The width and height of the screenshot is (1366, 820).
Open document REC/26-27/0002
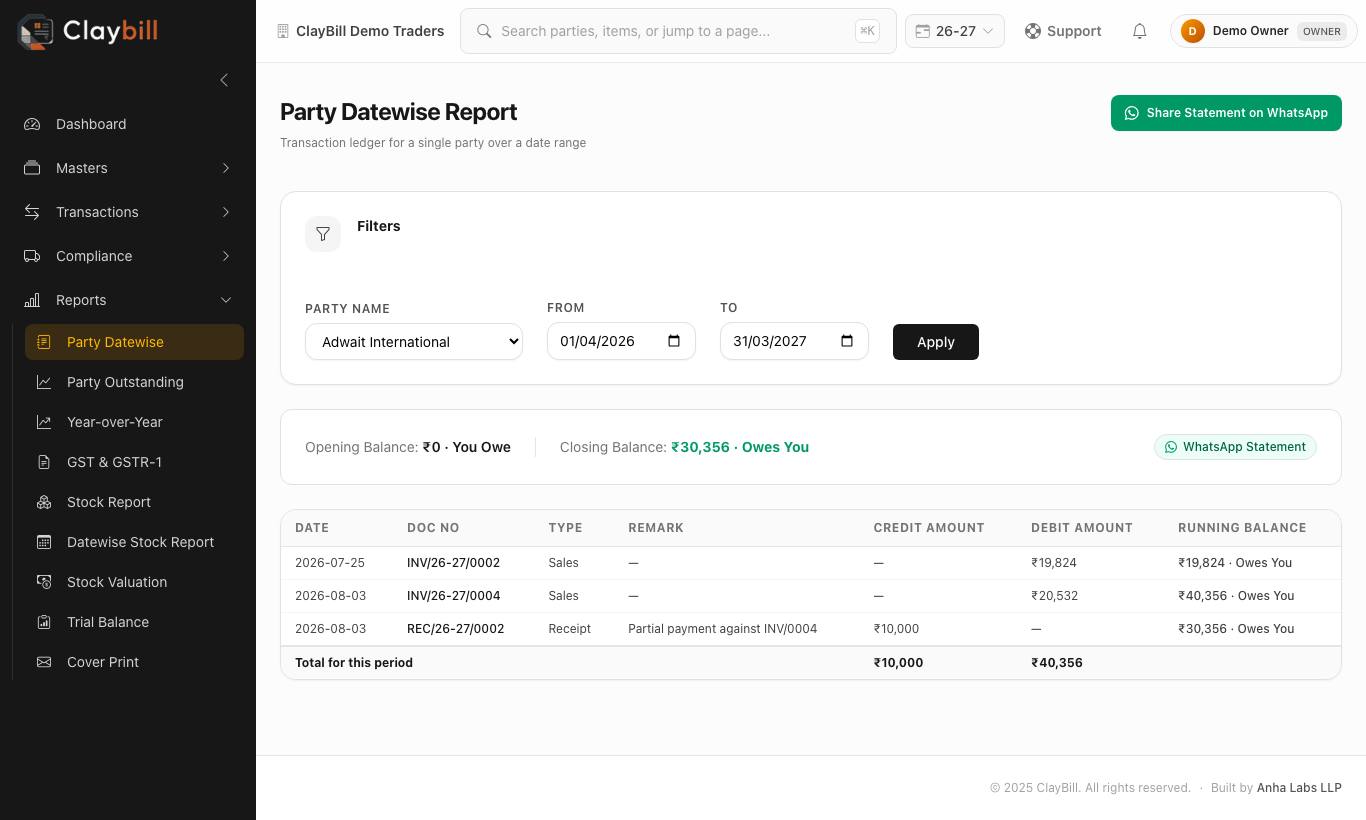(x=455, y=629)
